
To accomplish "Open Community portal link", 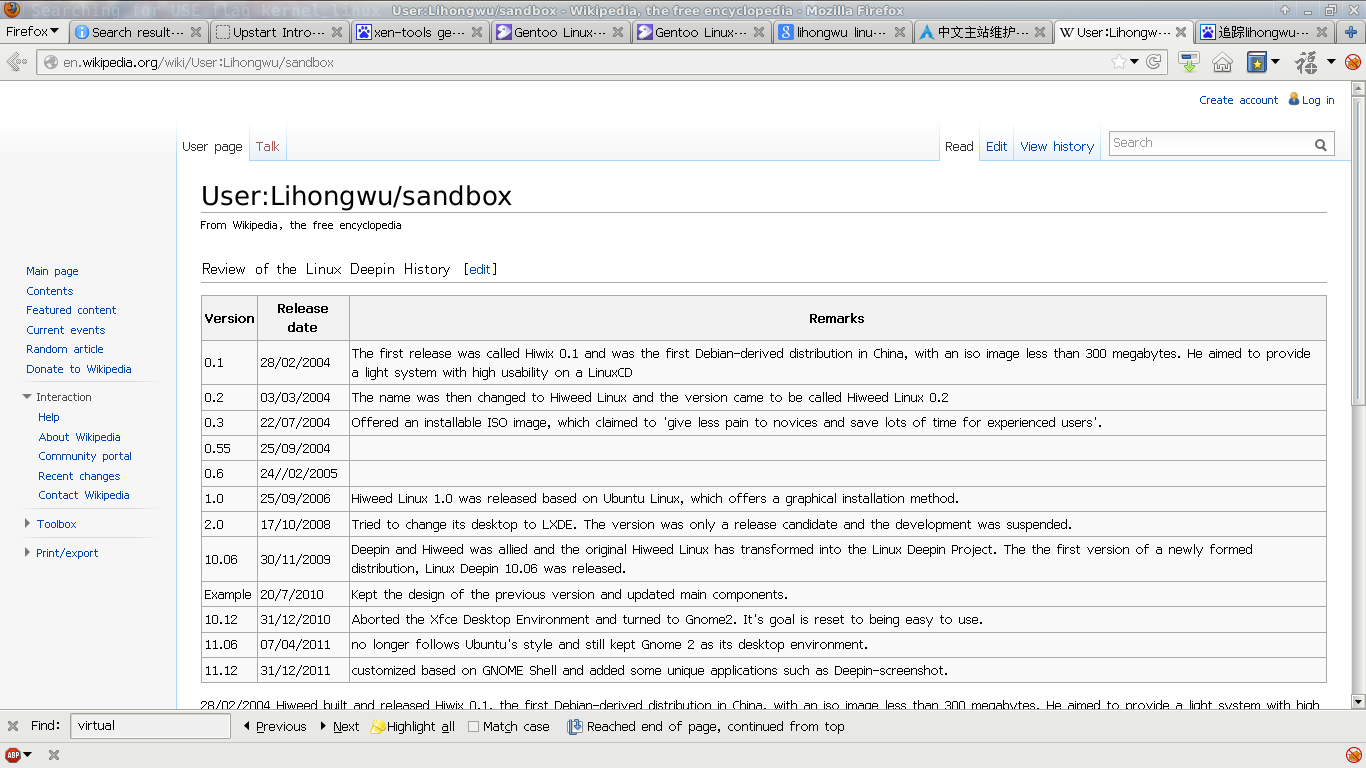I will 85,456.
